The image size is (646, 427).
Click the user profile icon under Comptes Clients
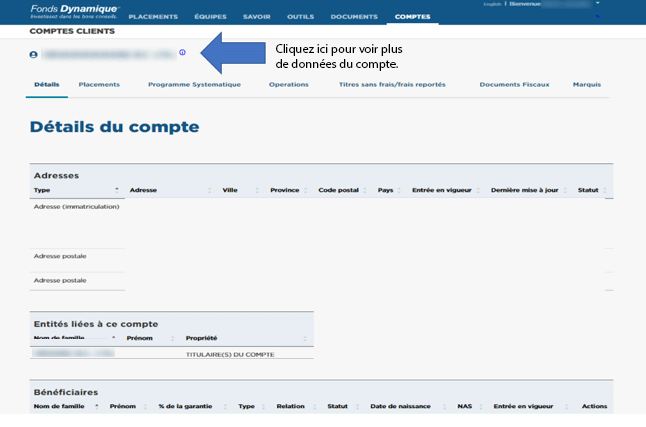[33, 53]
